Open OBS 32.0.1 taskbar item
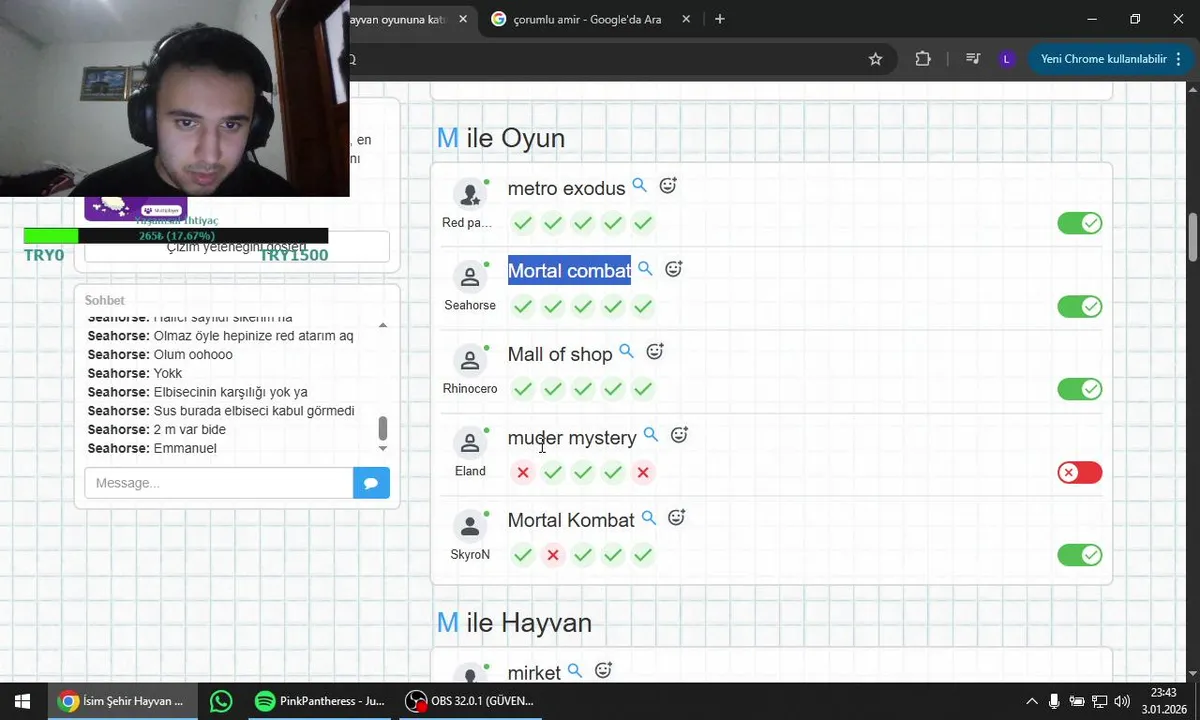Screen dimensions: 1200x720 click(470, 701)
